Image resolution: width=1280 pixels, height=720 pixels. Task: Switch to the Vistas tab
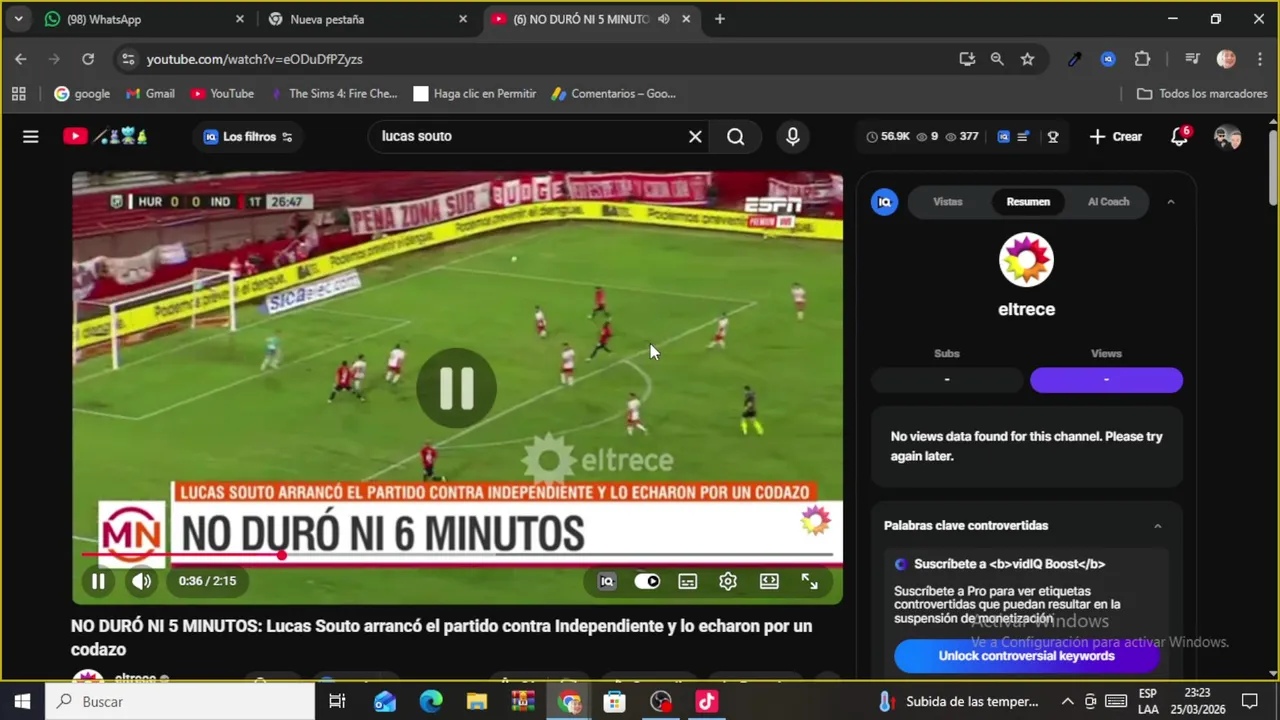coord(948,202)
